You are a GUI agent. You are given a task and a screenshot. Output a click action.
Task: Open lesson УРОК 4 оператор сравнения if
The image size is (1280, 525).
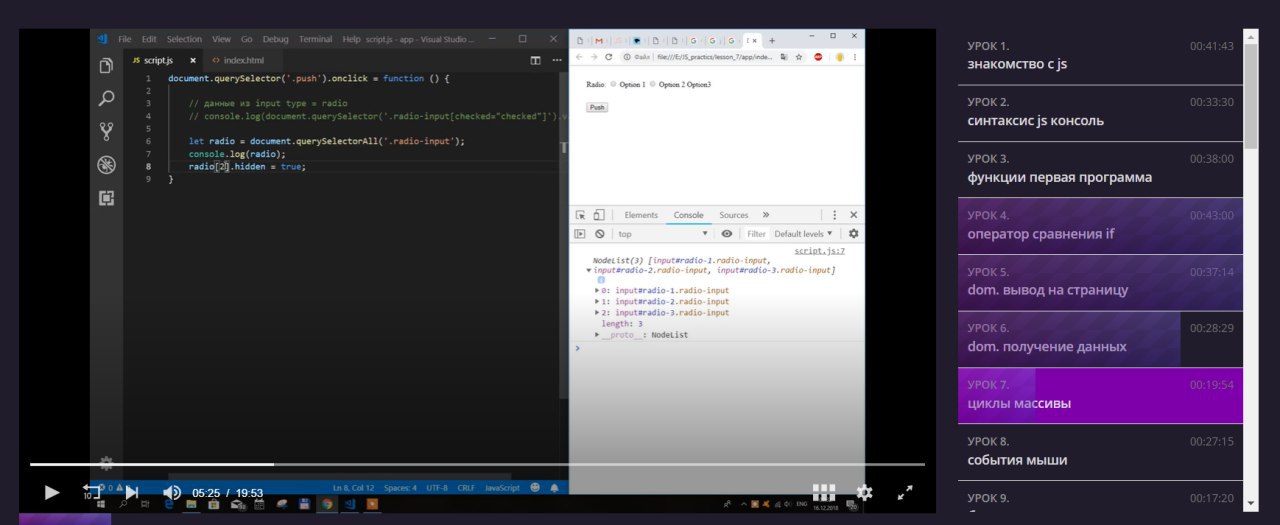click(x=1100, y=225)
